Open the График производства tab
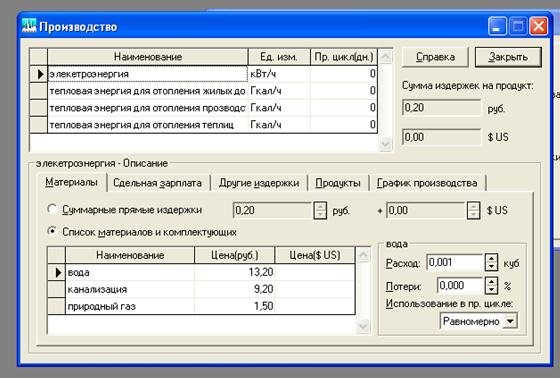The height and width of the screenshot is (378, 560). click(427, 183)
